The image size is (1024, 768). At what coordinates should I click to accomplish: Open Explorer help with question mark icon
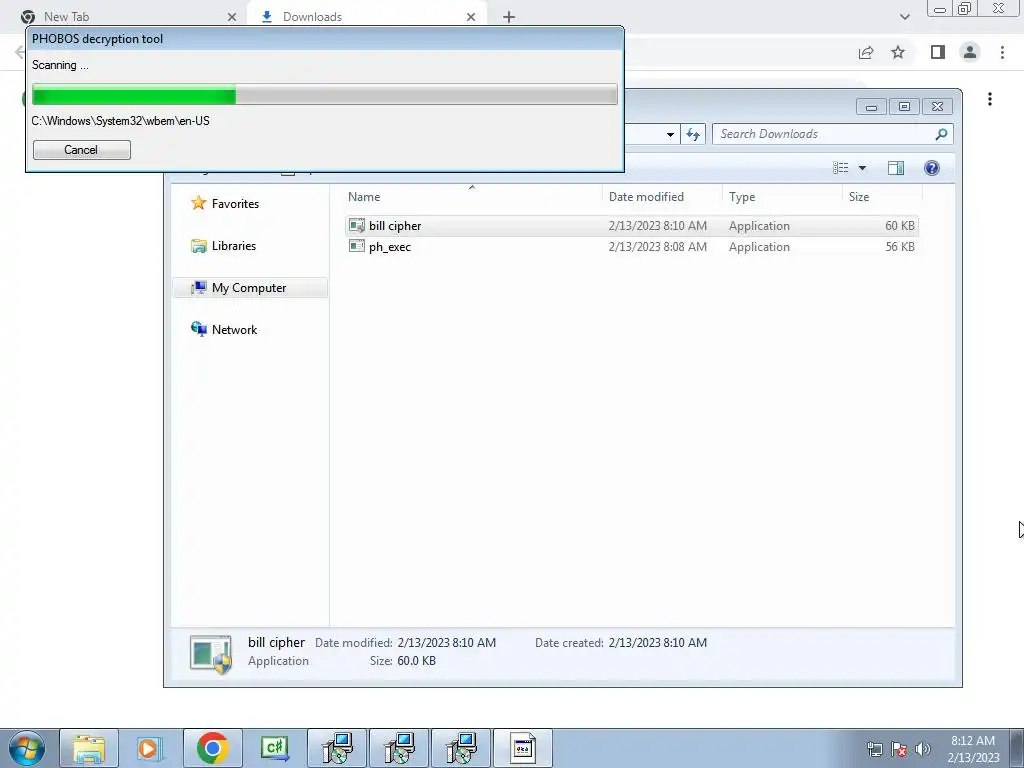pyautogui.click(x=932, y=168)
